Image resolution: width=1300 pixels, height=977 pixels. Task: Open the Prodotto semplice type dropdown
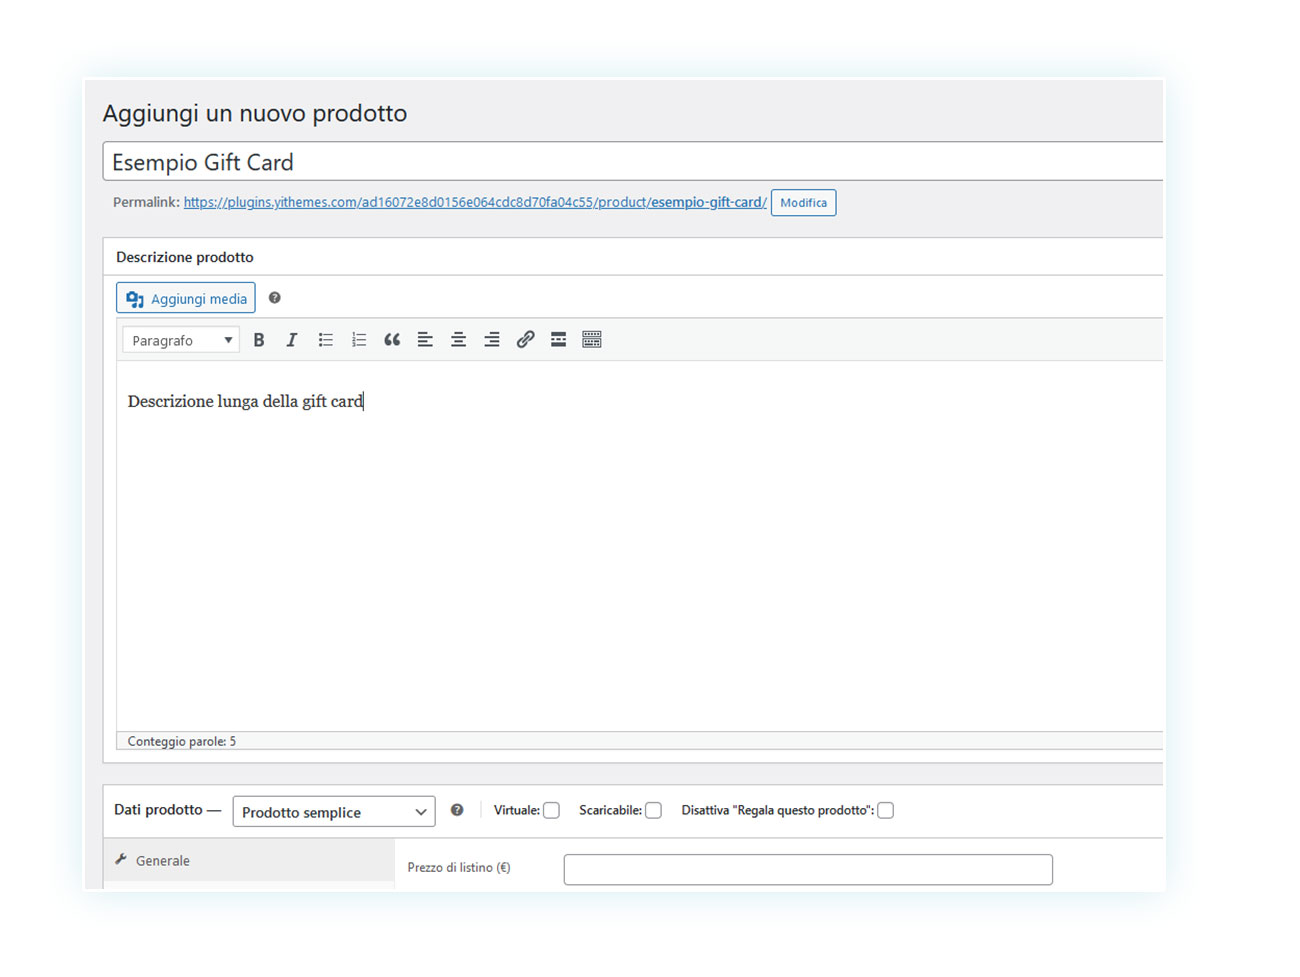pyautogui.click(x=334, y=812)
